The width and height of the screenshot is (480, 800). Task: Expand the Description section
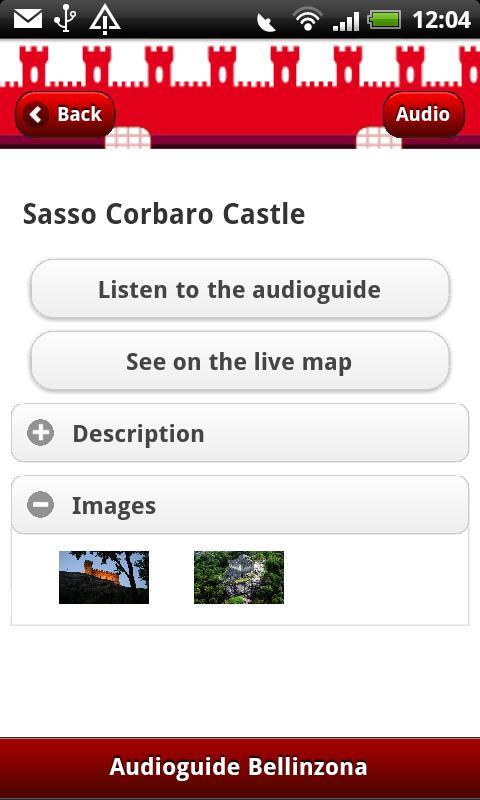[240, 433]
